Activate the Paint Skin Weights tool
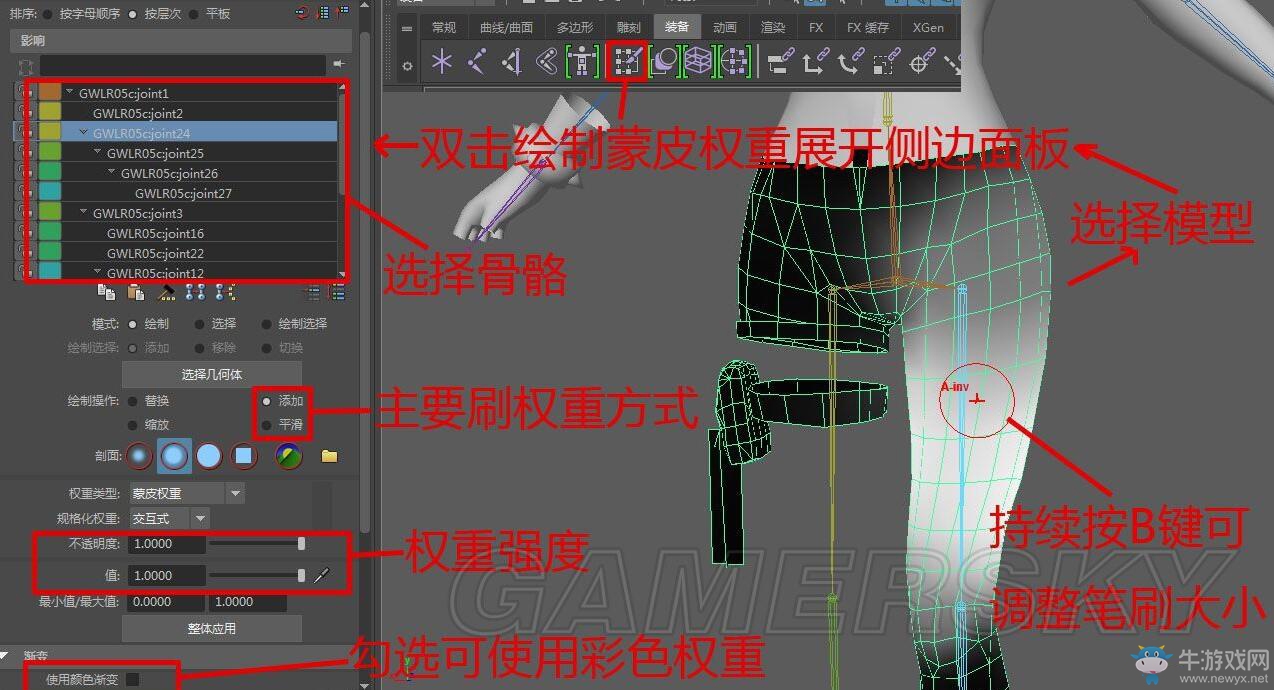The height and width of the screenshot is (690, 1274). pyautogui.click(x=627, y=62)
